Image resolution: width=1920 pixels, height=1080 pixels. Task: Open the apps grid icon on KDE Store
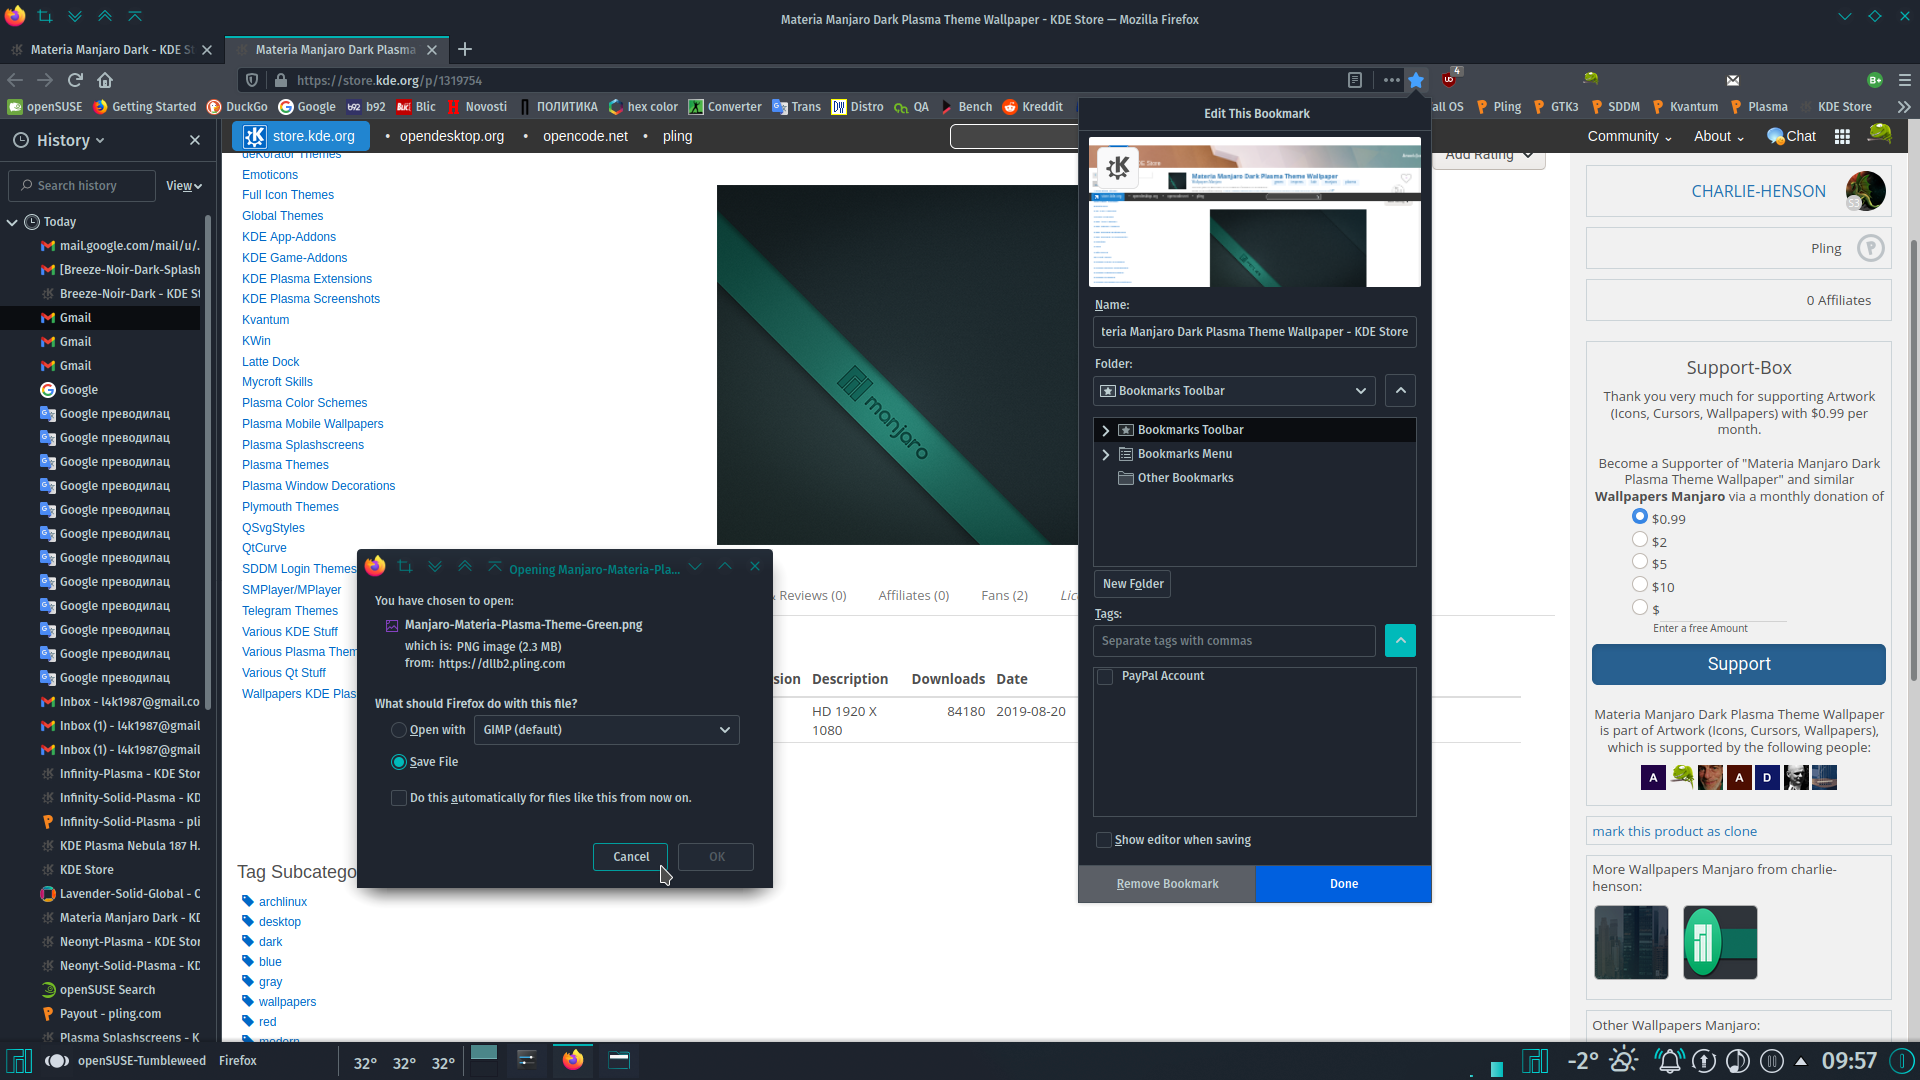coord(1842,136)
